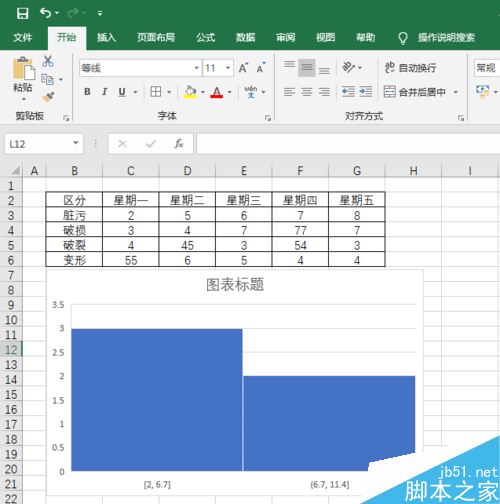Open the font size 11 dropdown
Image resolution: width=500 pixels, height=504 pixels.
click(228, 68)
